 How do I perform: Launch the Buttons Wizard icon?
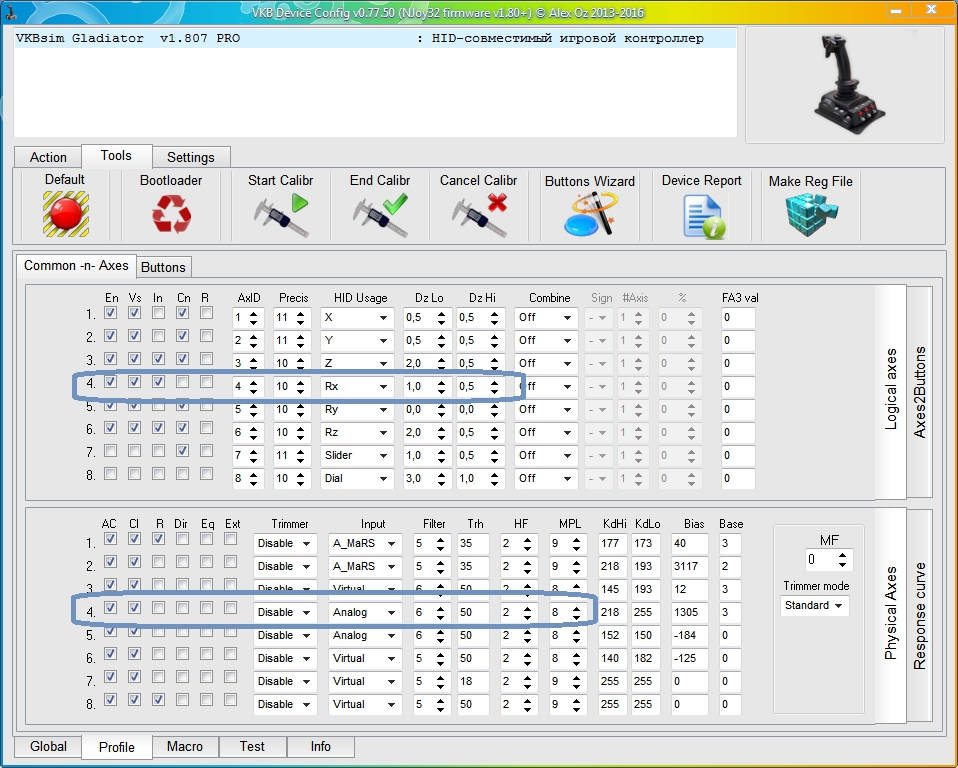(589, 214)
